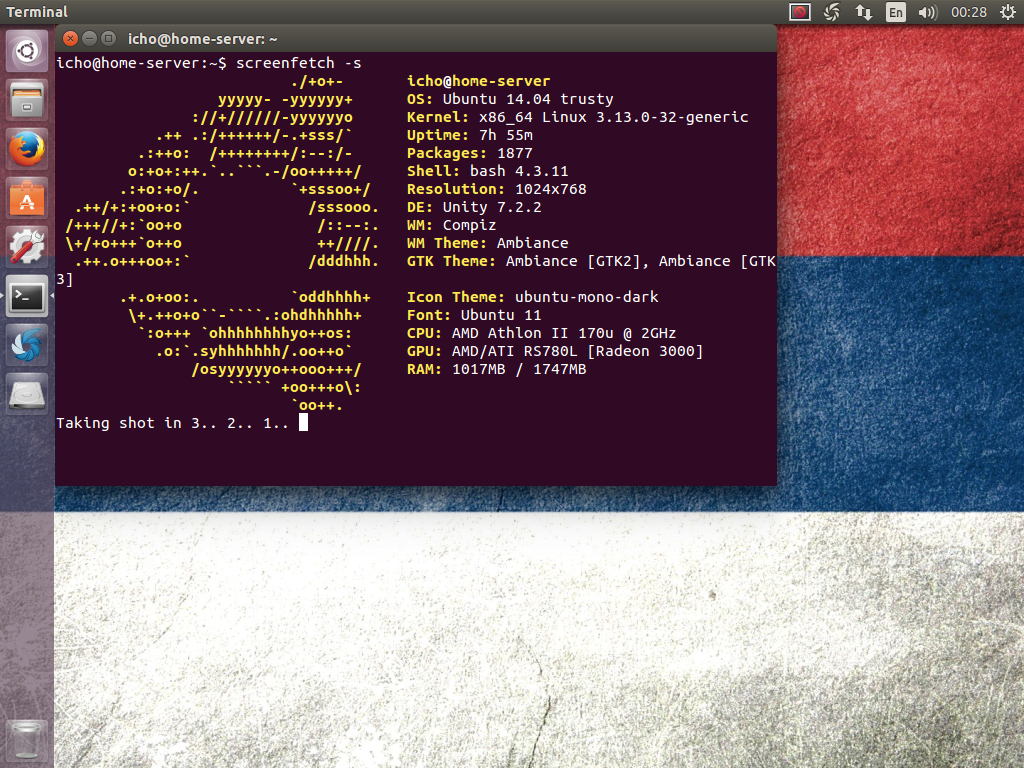Click the Taking shot in 3.. 2.. 1.. line
The image size is (1024, 768).
tap(172, 423)
